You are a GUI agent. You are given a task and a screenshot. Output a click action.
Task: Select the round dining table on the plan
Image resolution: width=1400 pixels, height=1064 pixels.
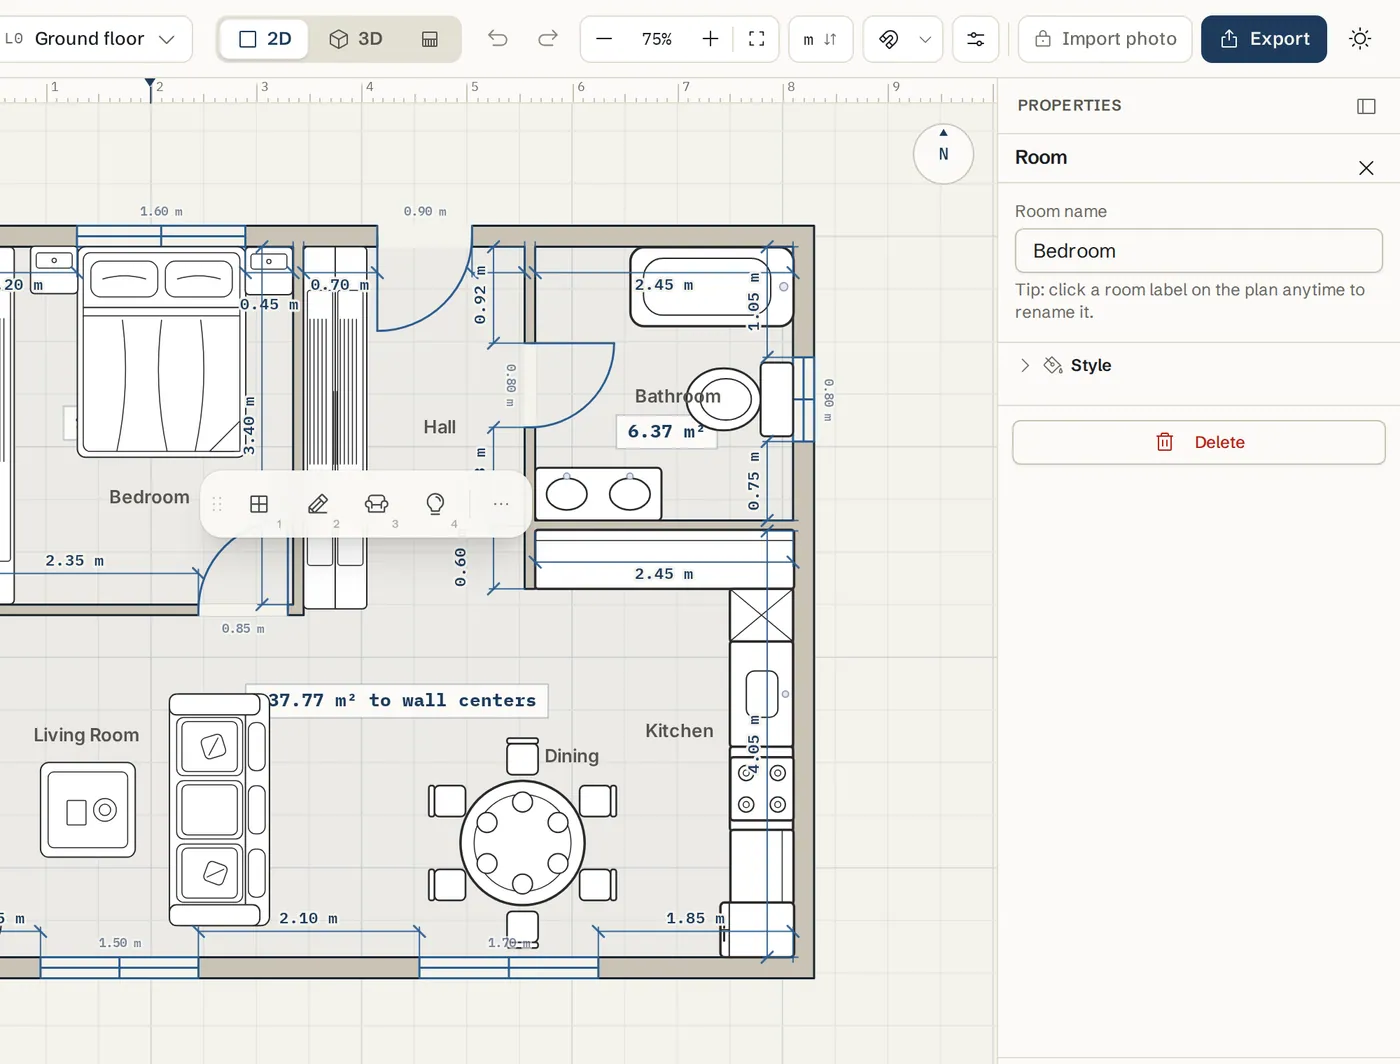click(522, 842)
